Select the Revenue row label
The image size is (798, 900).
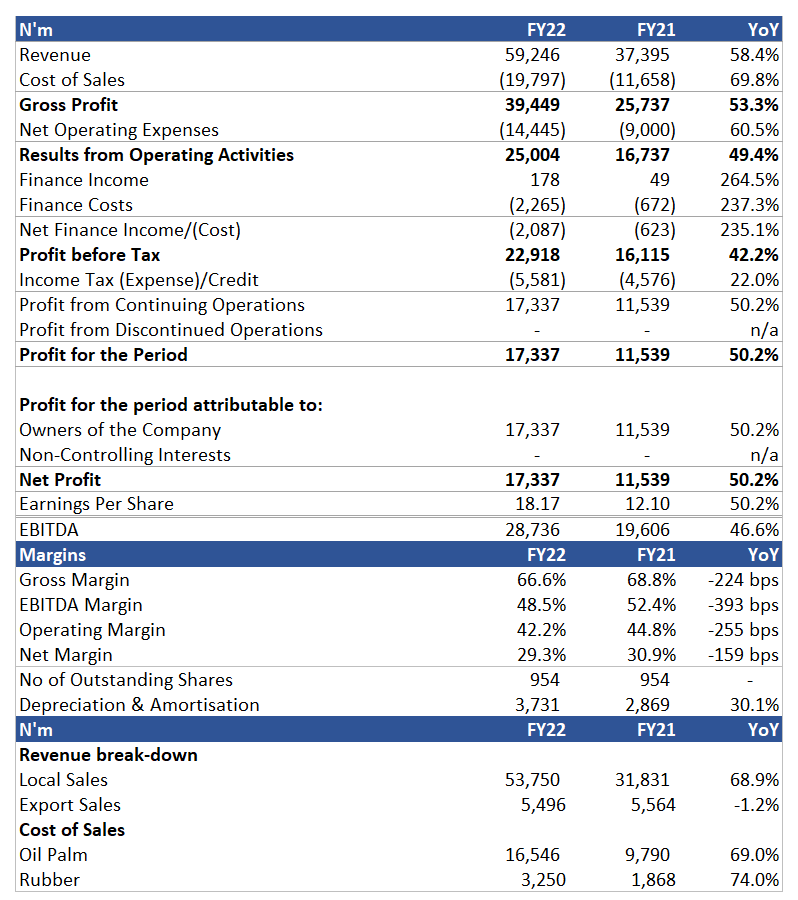tap(55, 55)
